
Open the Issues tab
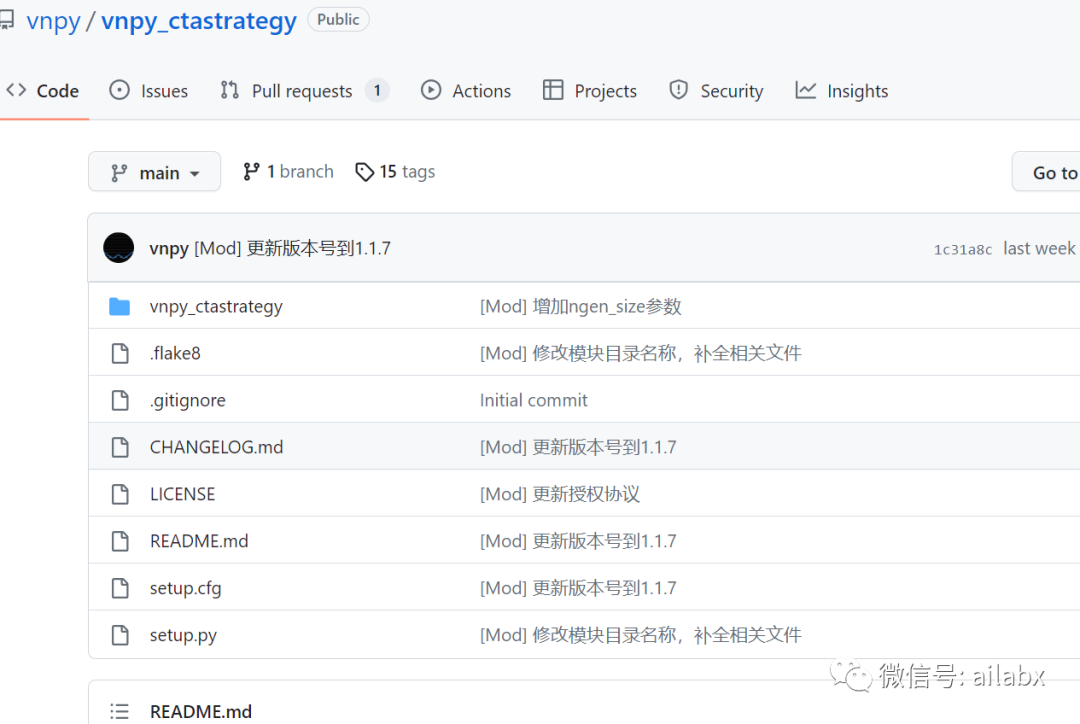click(148, 91)
